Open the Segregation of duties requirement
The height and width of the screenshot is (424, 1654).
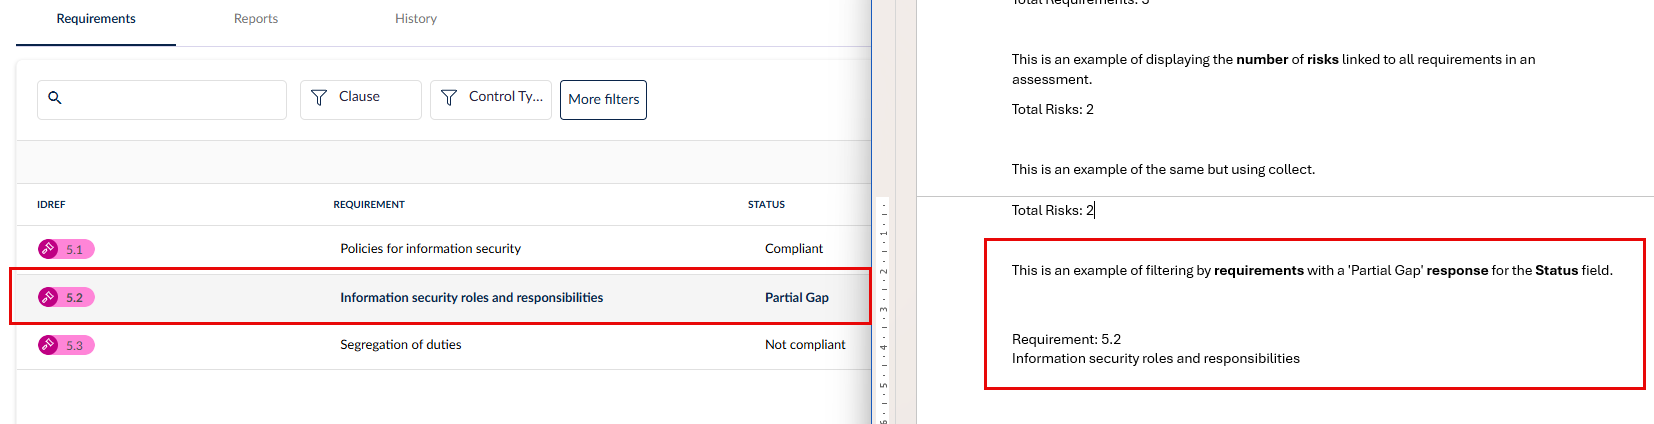[400, 345]
